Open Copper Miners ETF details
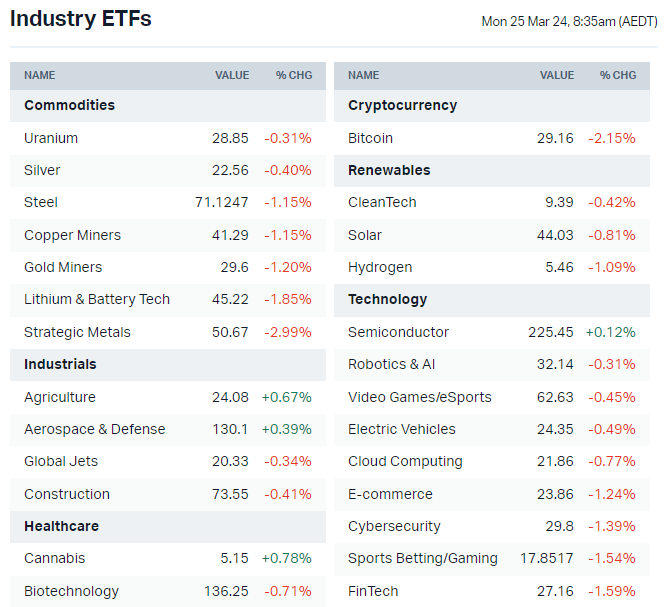Viewport: 664px width, 607px height. point(72,235)
